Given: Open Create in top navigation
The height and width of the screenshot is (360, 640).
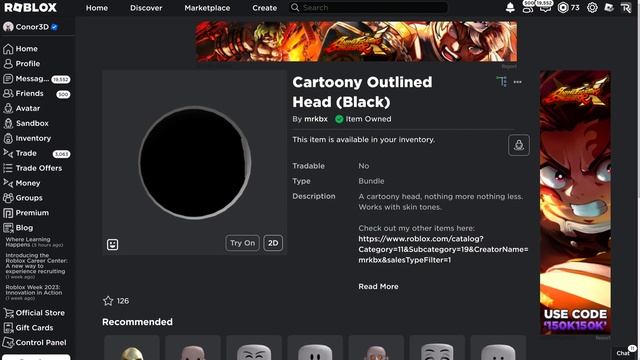Looking at the screenshot, I should tap(264, 8).
